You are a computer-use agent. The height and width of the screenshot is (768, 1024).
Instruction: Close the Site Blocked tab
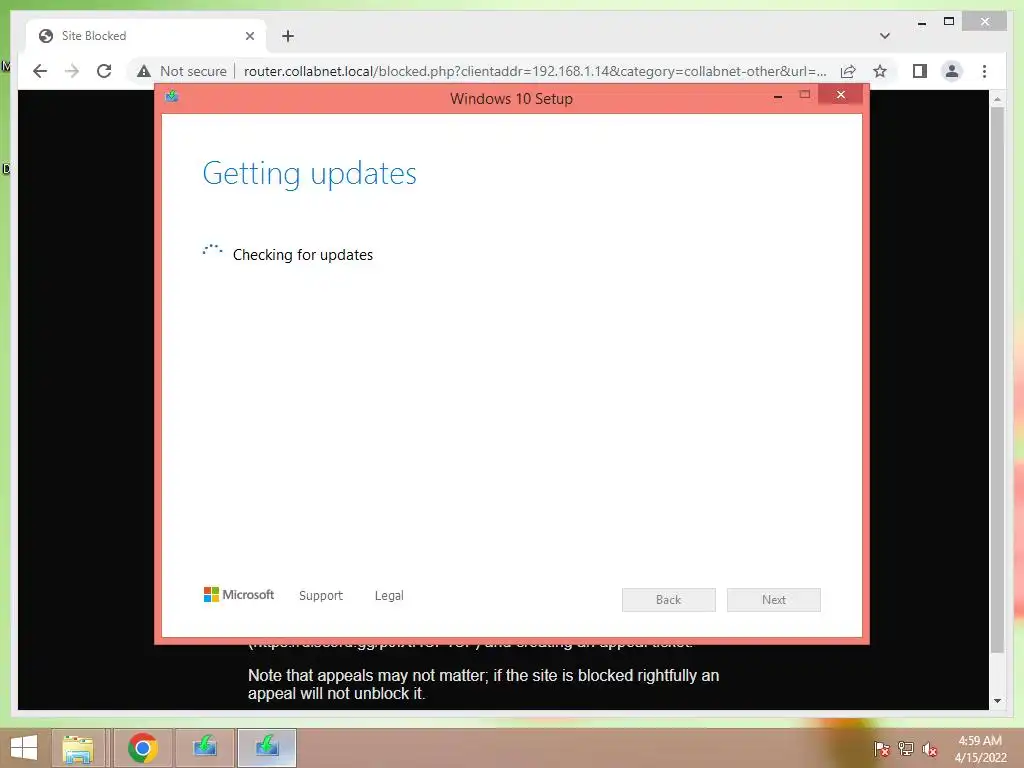pyautogui.click(x=249, y=36)
